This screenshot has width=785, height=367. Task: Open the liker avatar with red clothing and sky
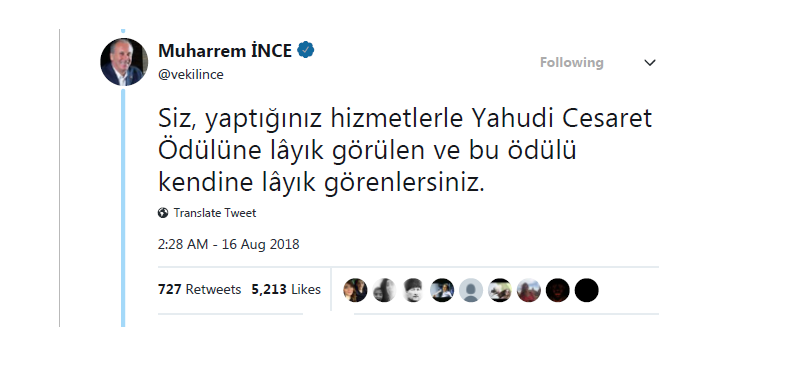[529, 290]
